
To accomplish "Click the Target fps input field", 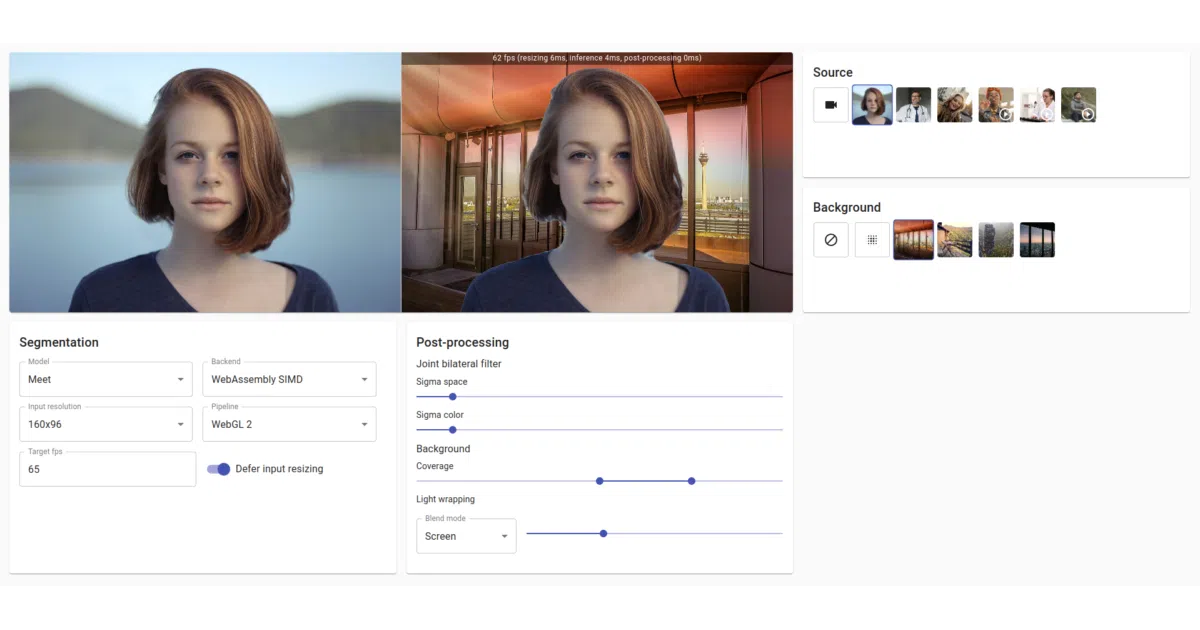I will (108, 469).
